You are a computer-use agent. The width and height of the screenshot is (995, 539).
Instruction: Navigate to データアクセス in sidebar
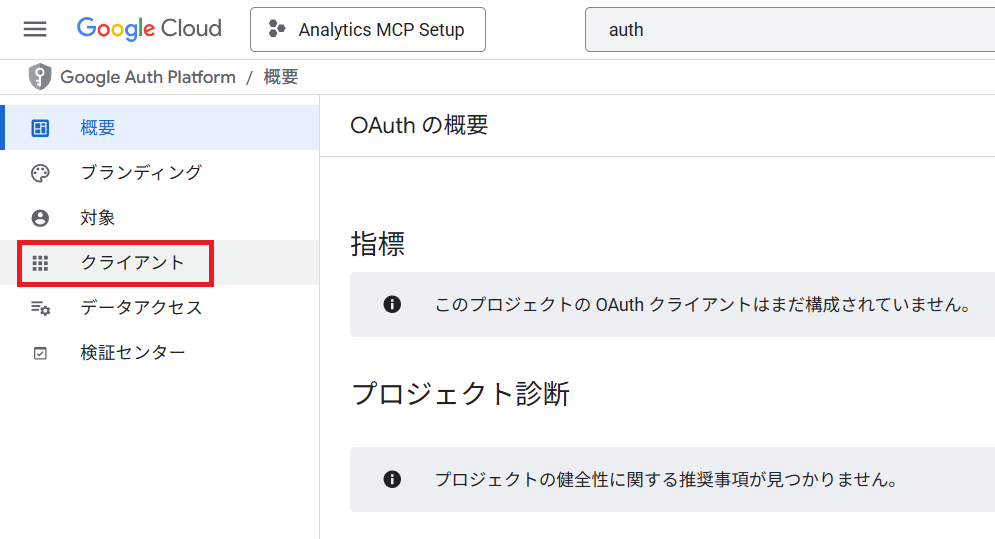(141, 308)
